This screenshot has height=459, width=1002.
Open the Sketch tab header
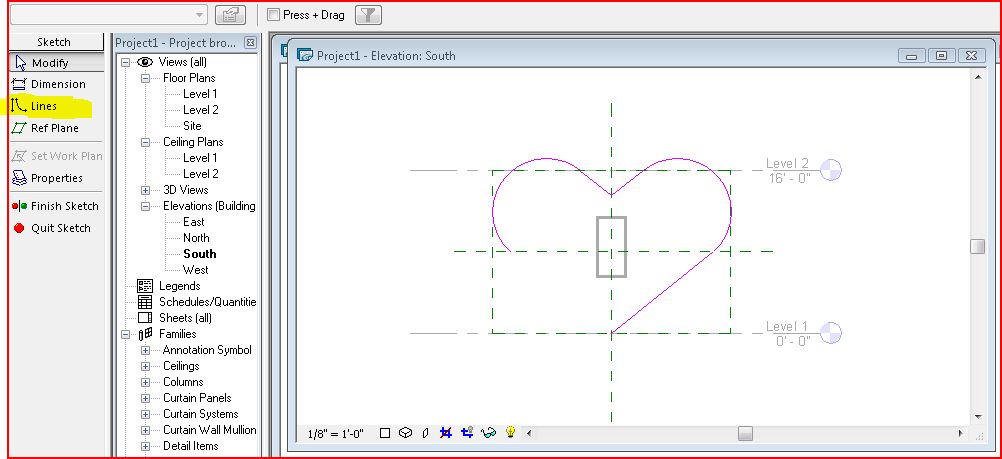[x=54, y=42]
